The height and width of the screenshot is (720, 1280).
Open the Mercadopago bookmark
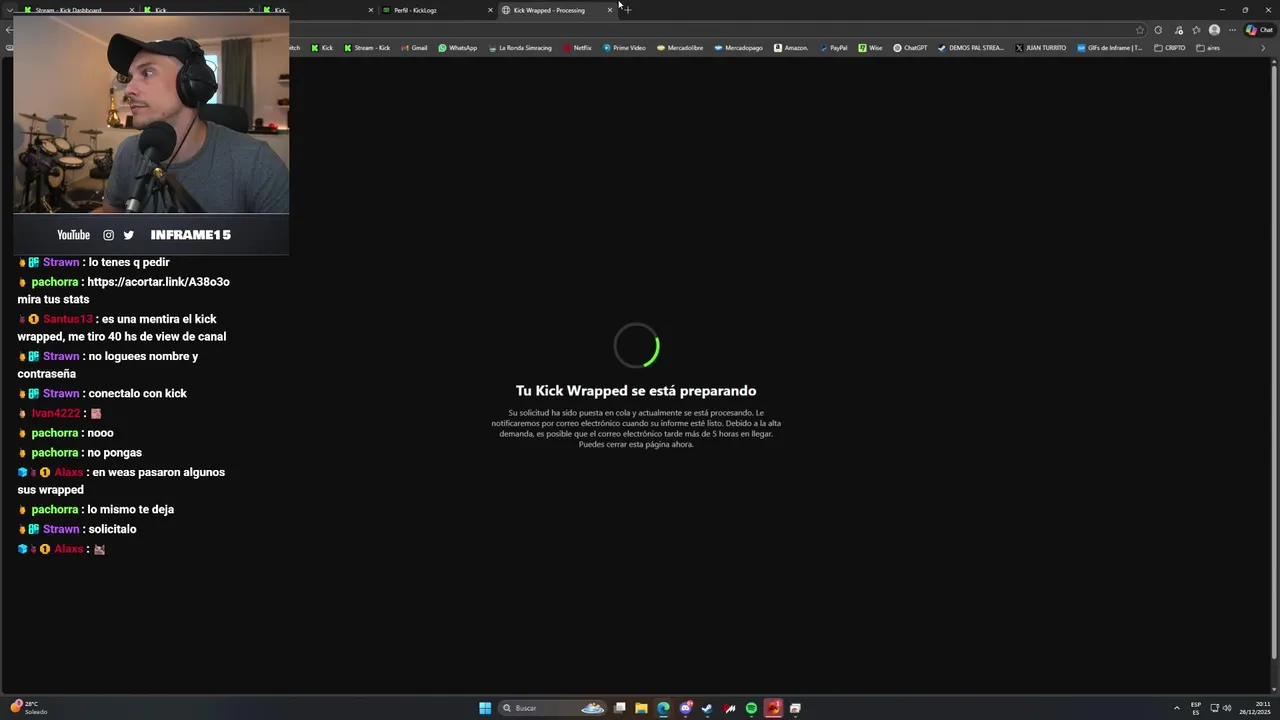click(x=738, y=48)
